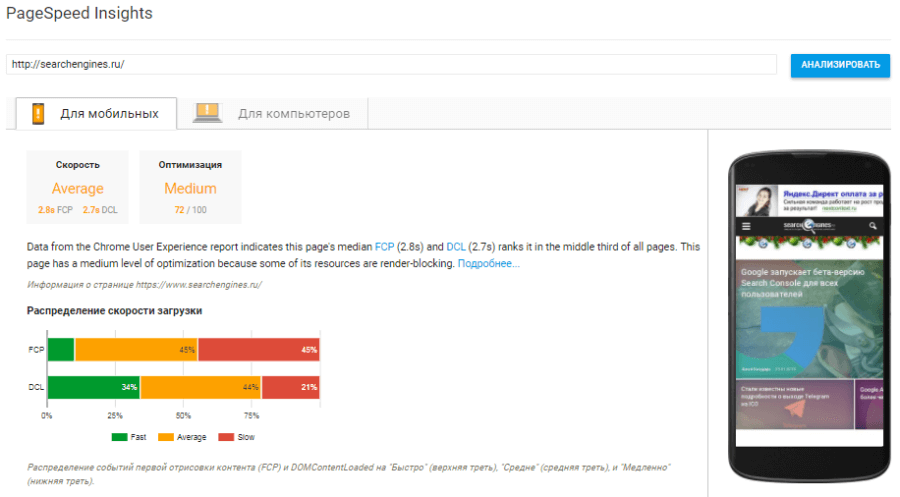Viewport: 900px width, 497px height.
Task: Switch to the Для компьютеров tab
Action: 272,114
